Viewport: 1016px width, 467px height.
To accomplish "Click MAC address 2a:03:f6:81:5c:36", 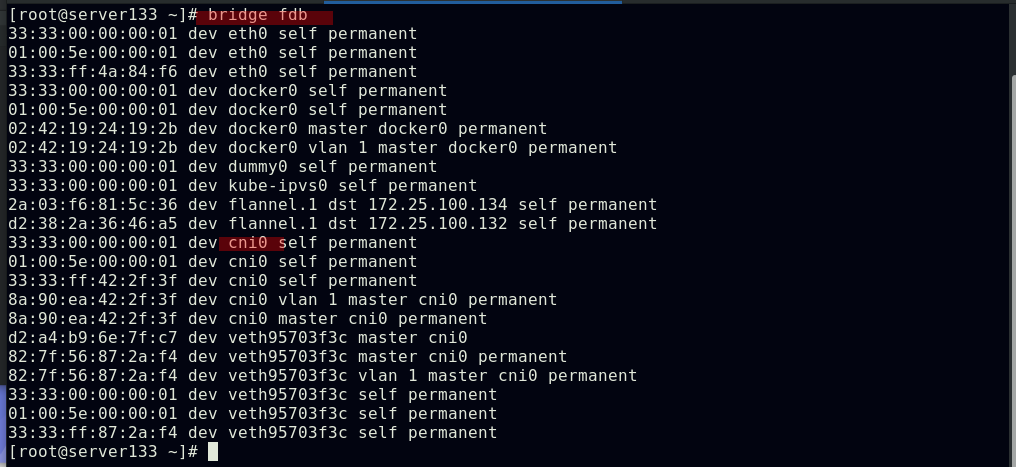I will (x=92, y=205).
